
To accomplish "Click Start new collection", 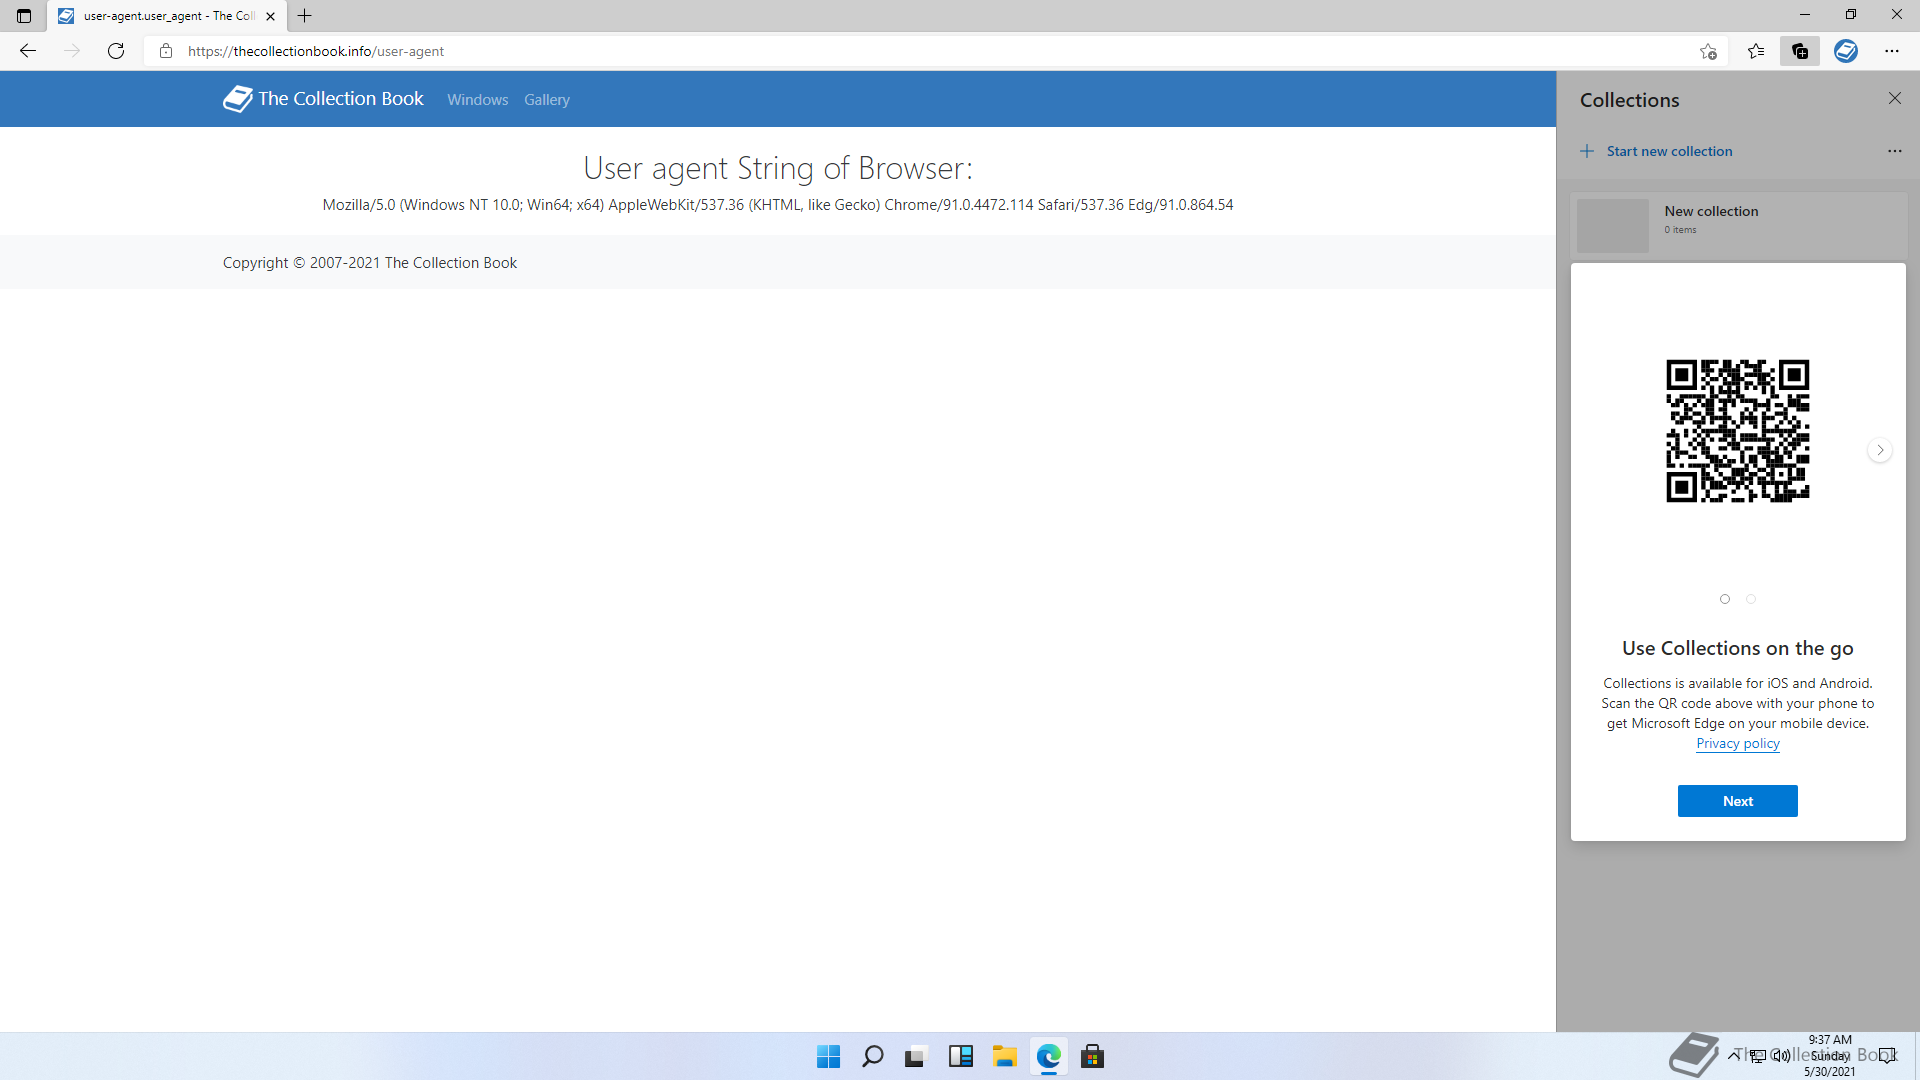I will click(1669, 151).
